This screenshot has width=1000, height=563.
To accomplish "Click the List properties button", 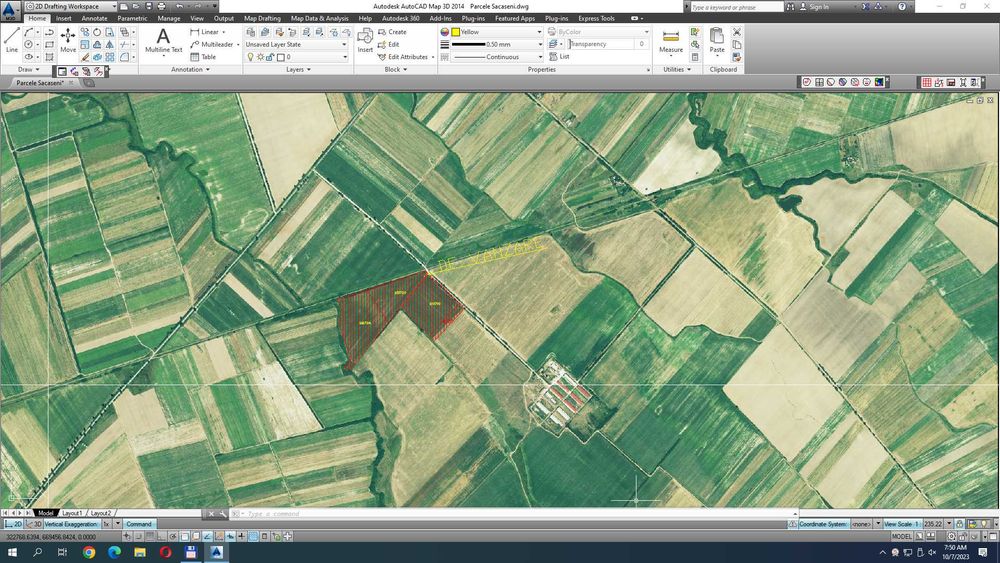I will [559, 57].
